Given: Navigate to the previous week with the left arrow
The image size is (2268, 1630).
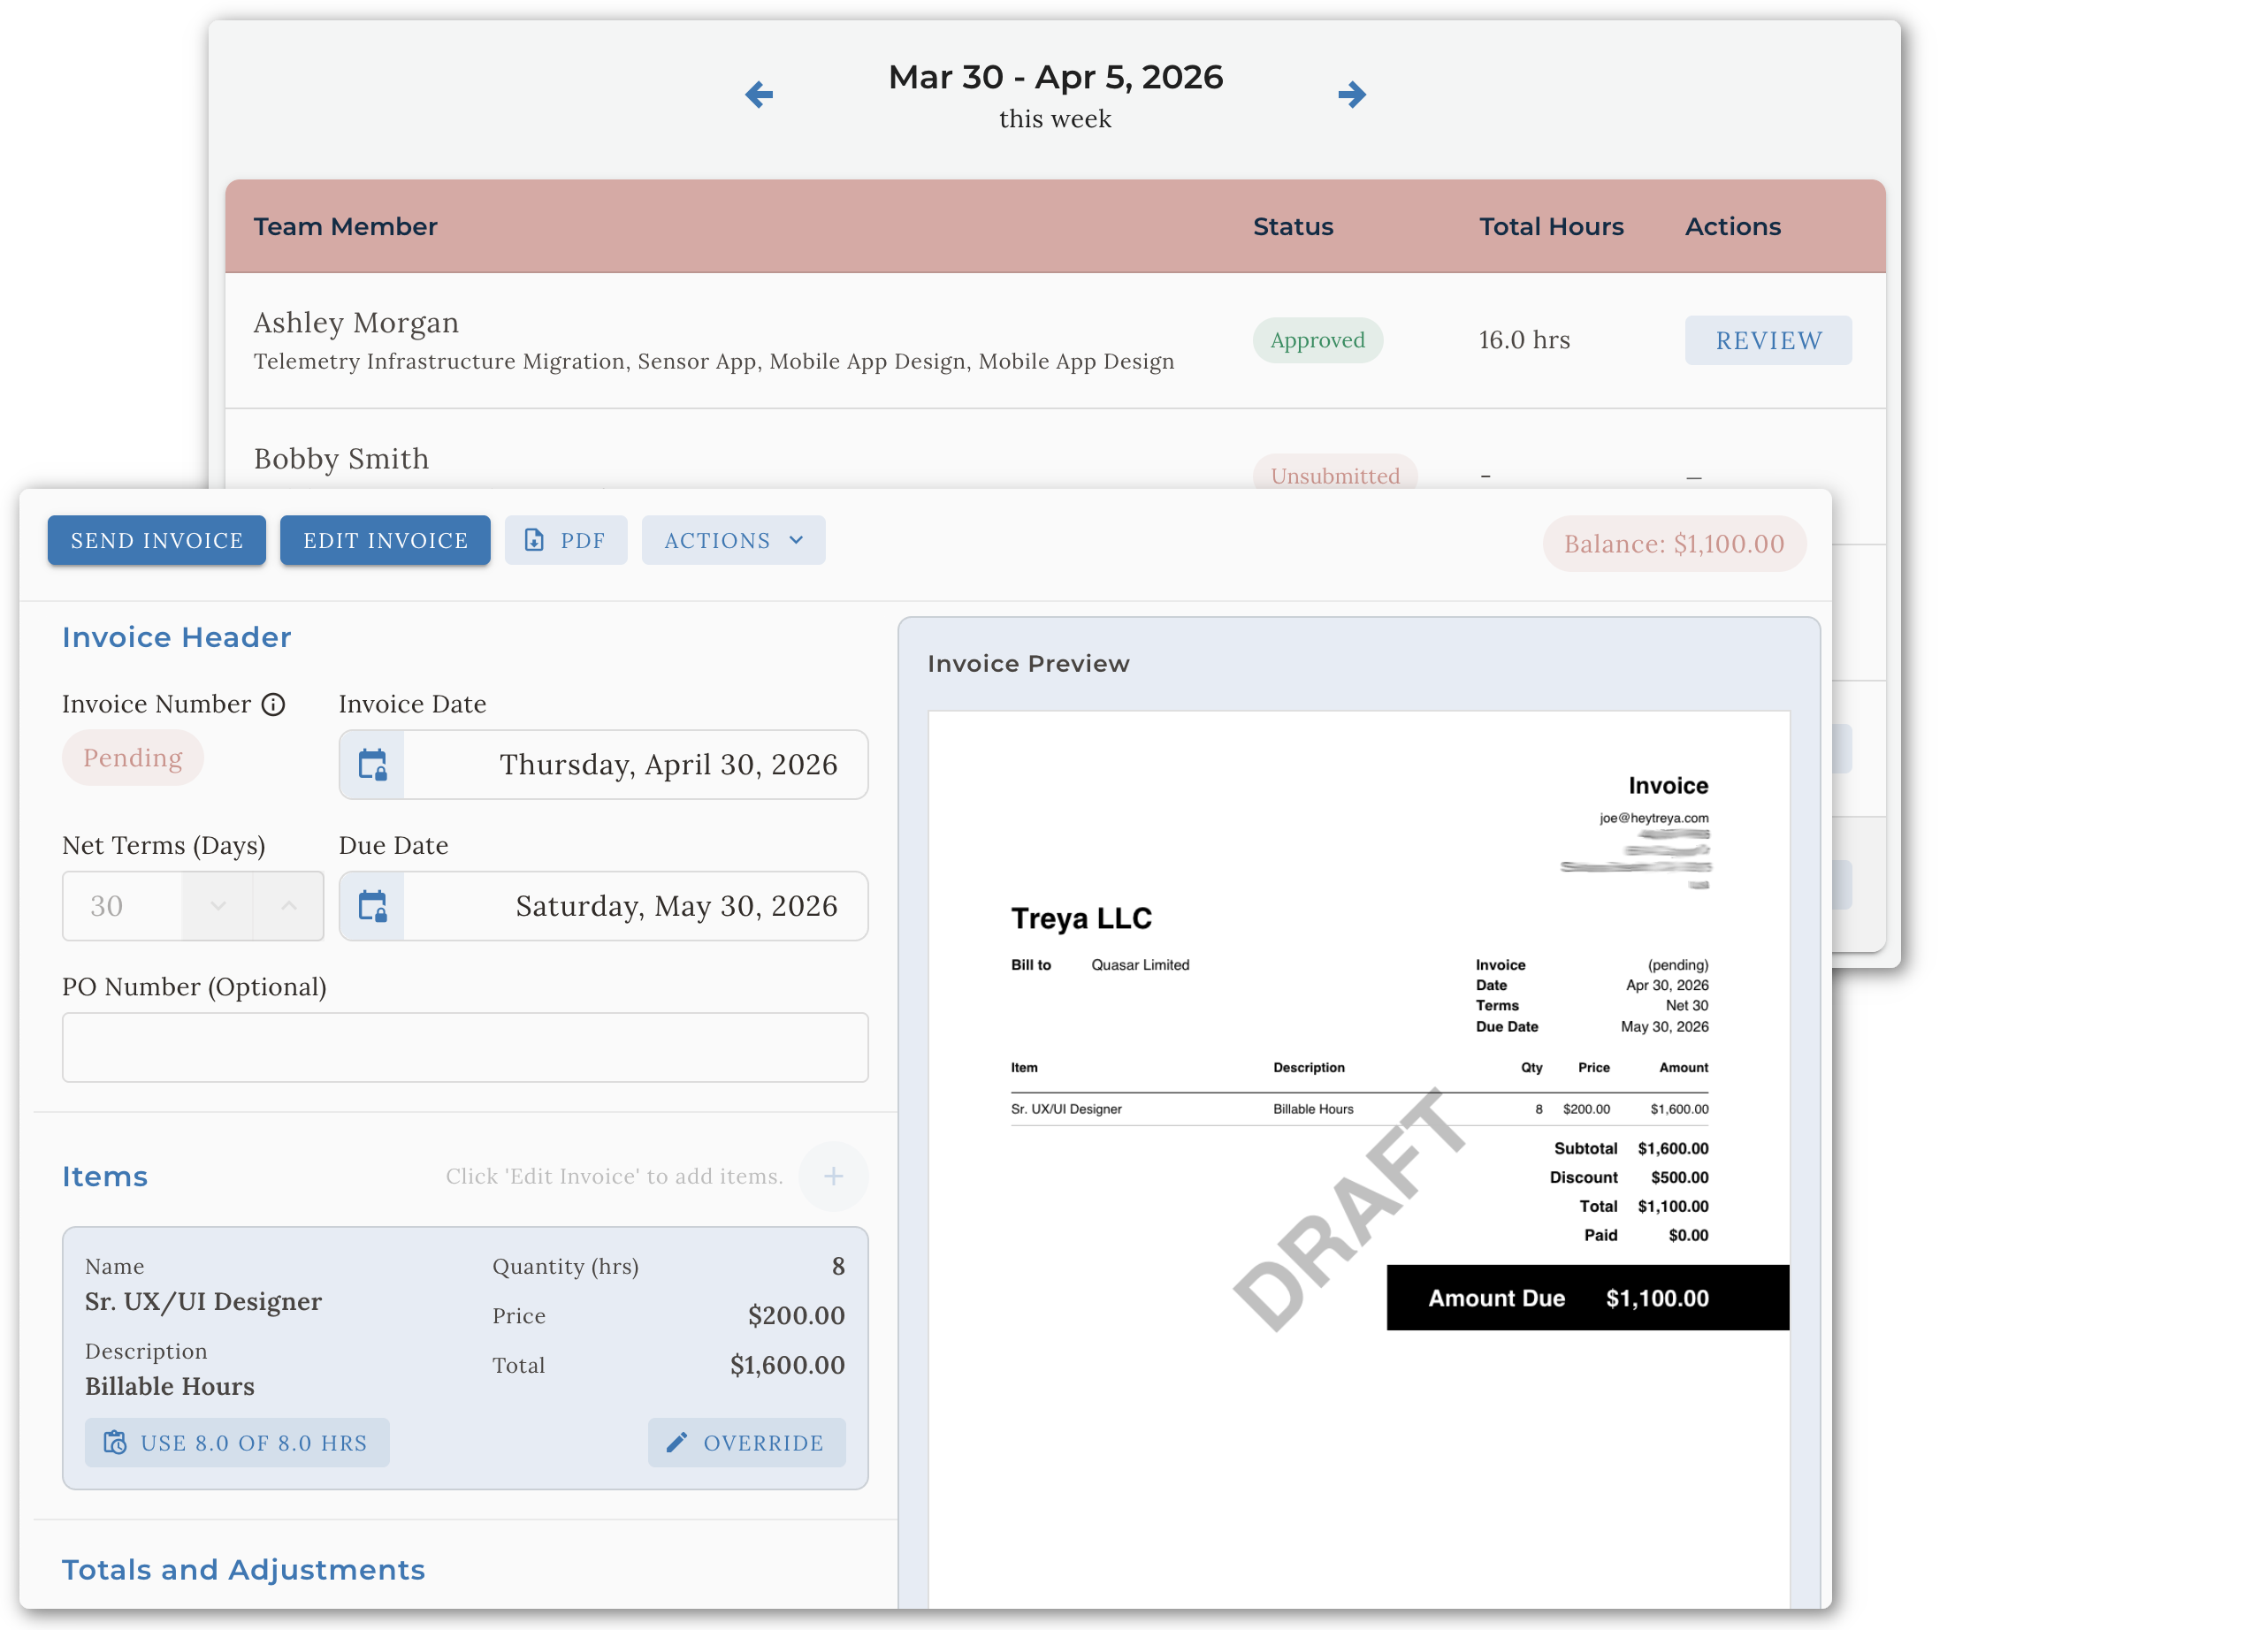Looking at the screenshot, I should pyautogui.click(x=759, y=94).
